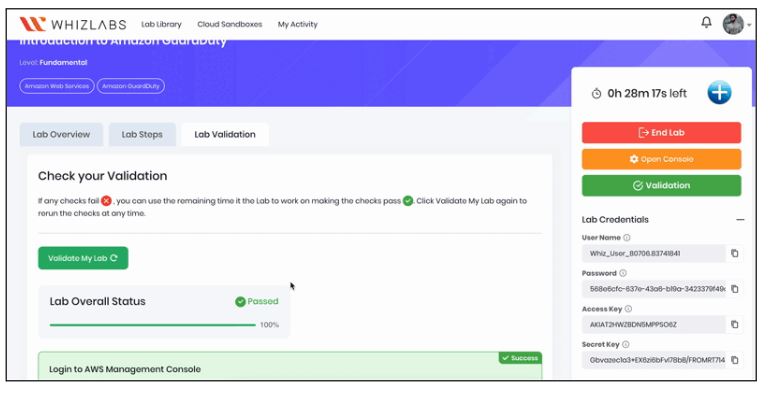Collapse the Lab Credentials section
The width and height of the screenshot is (778, 404).
click(x=740, y=219)
